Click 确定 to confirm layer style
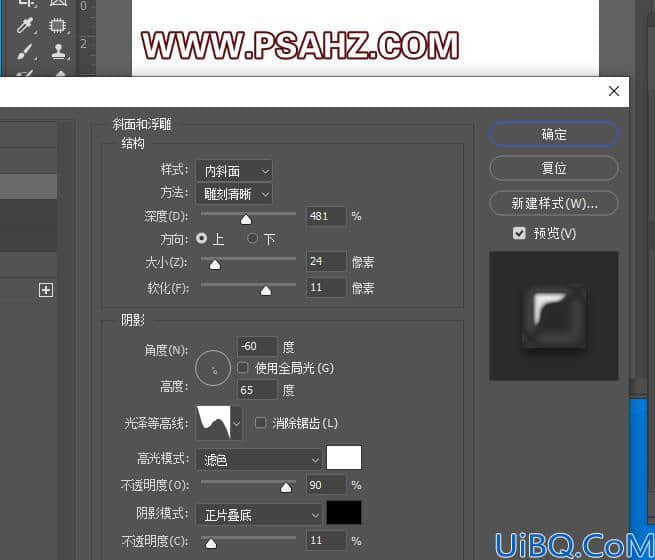The height and width of the screenshot is (560, 655). (x=553, y=134)
